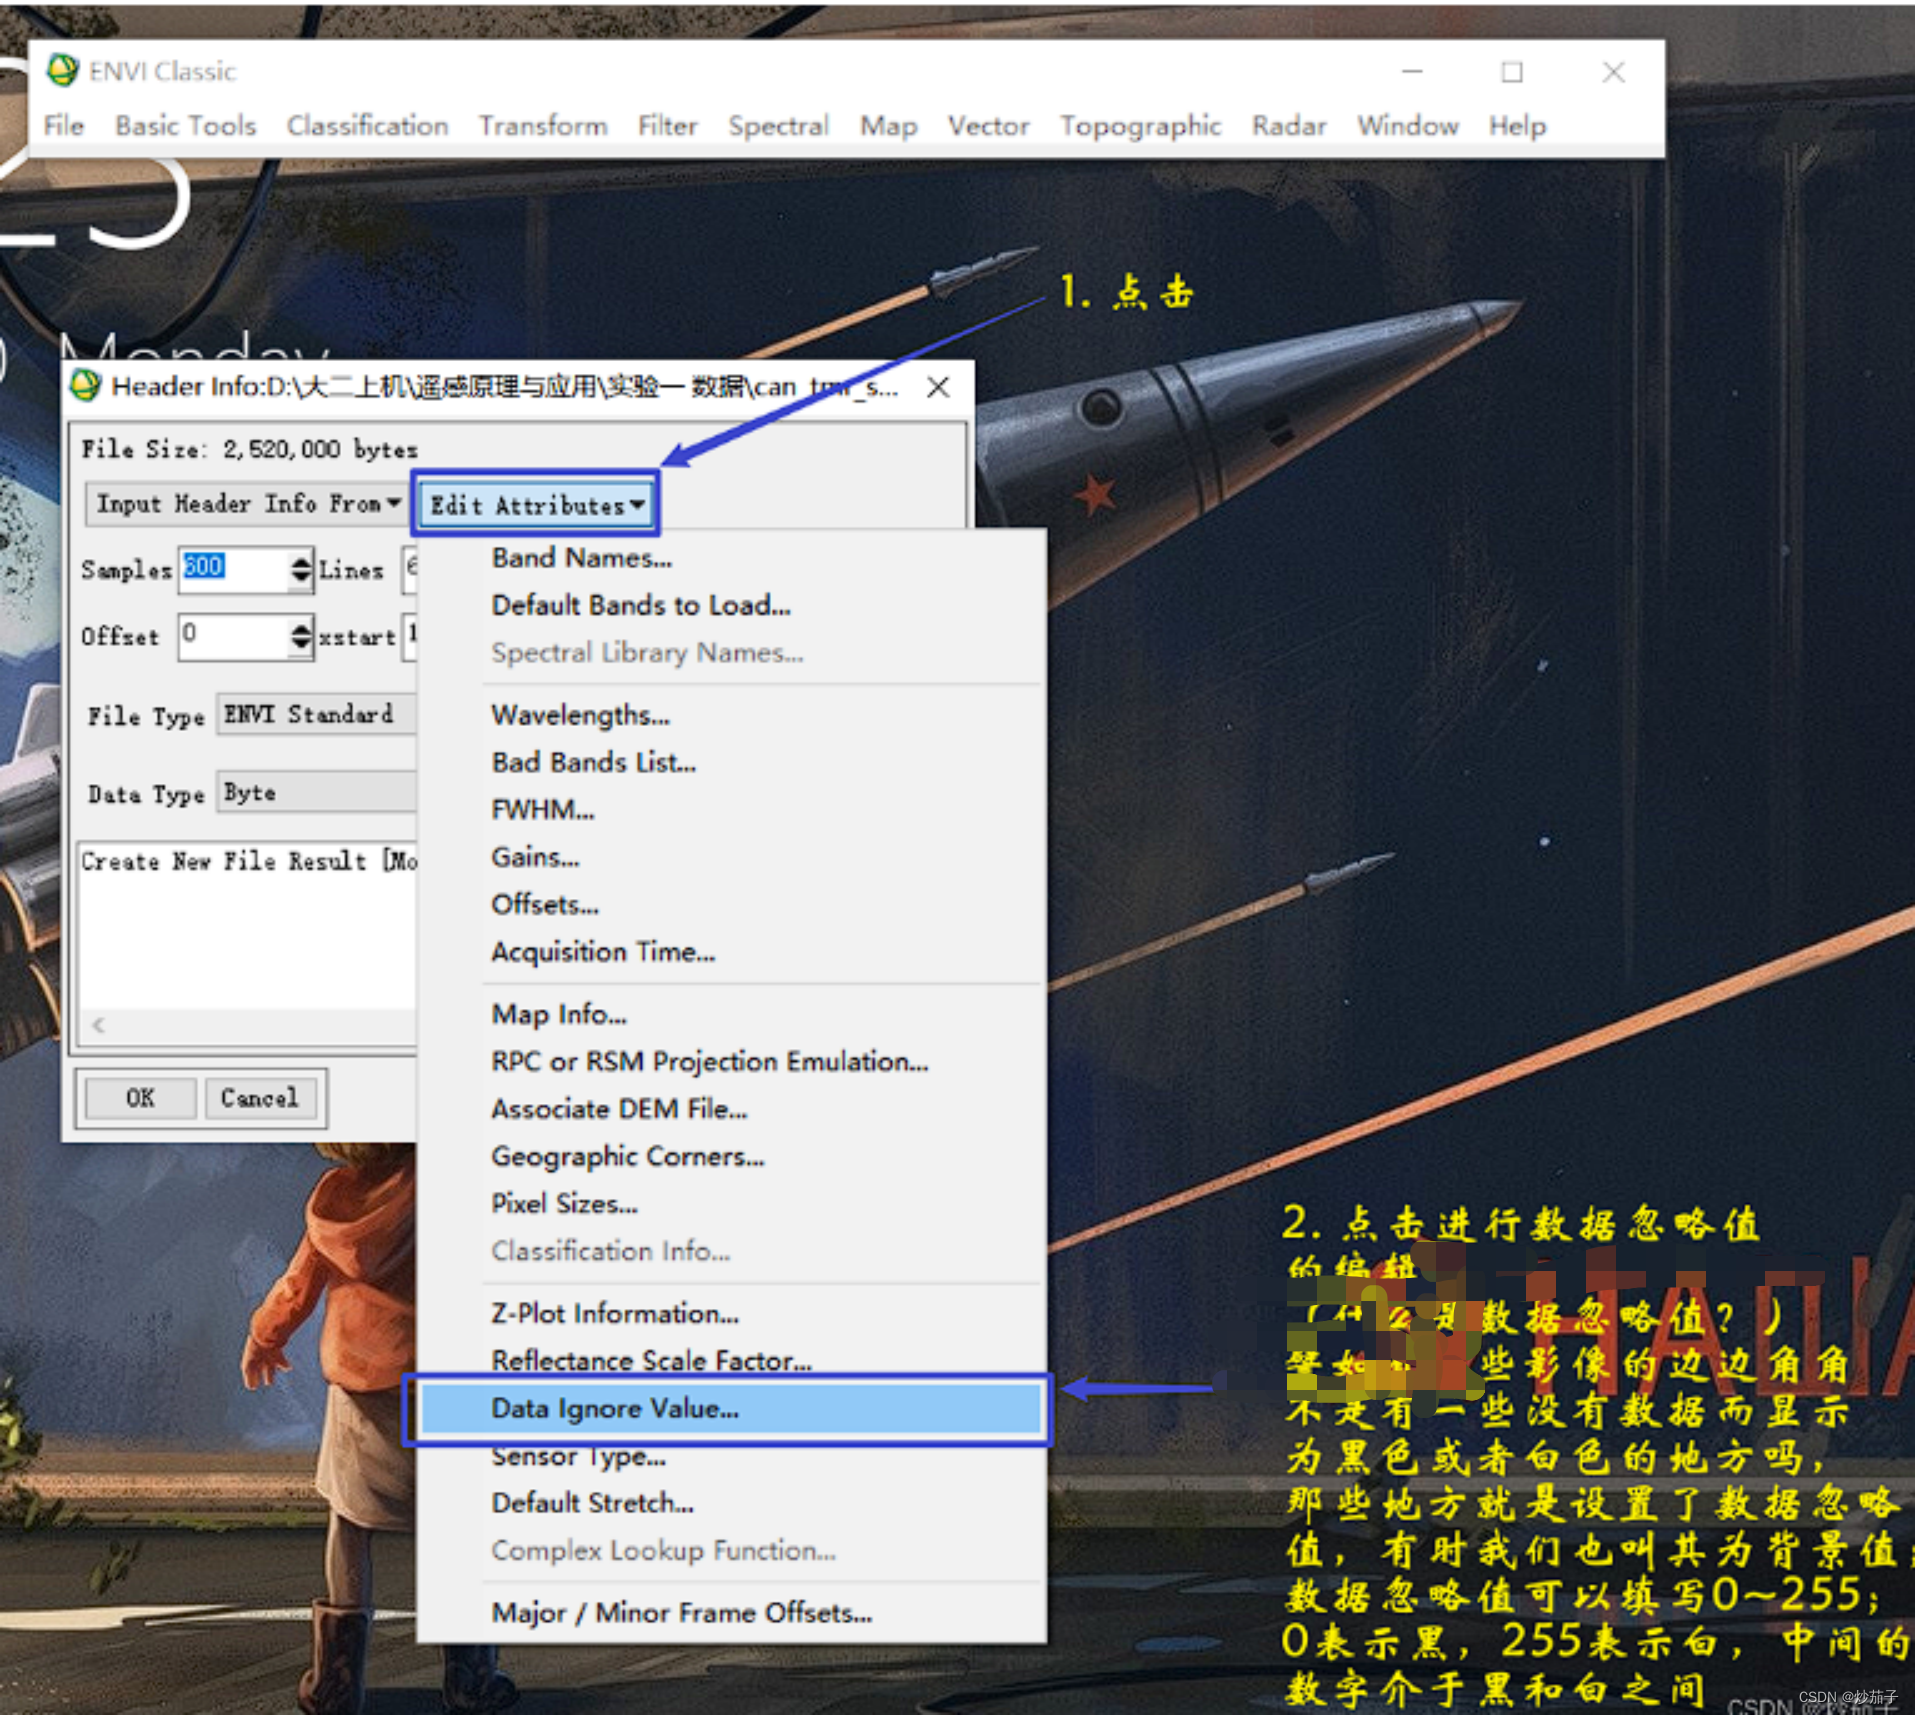Select Data Ignore Value... entry
The width and height of the screenshot is (1915, 1715).
point(730,1409)
